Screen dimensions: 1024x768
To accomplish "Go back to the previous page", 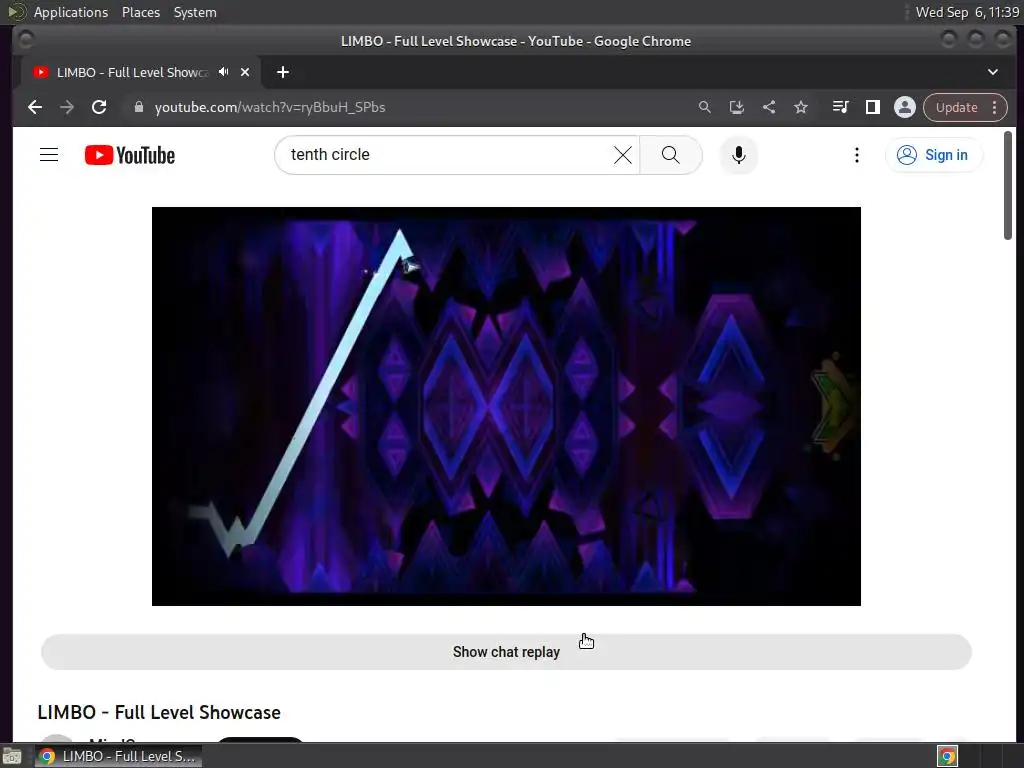I will (x=35, y=107).
